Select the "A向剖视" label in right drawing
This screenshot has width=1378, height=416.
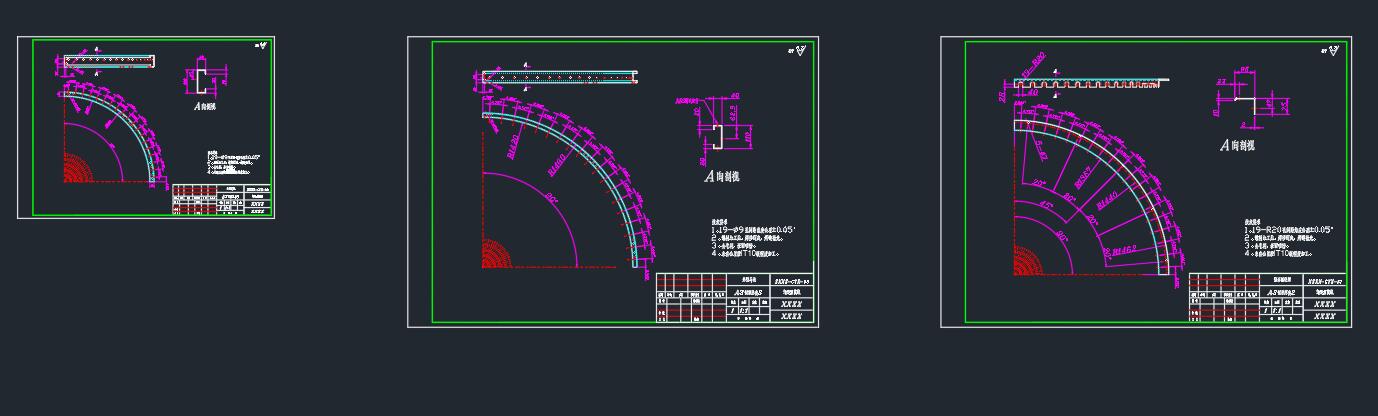[x=1237, y=145]
